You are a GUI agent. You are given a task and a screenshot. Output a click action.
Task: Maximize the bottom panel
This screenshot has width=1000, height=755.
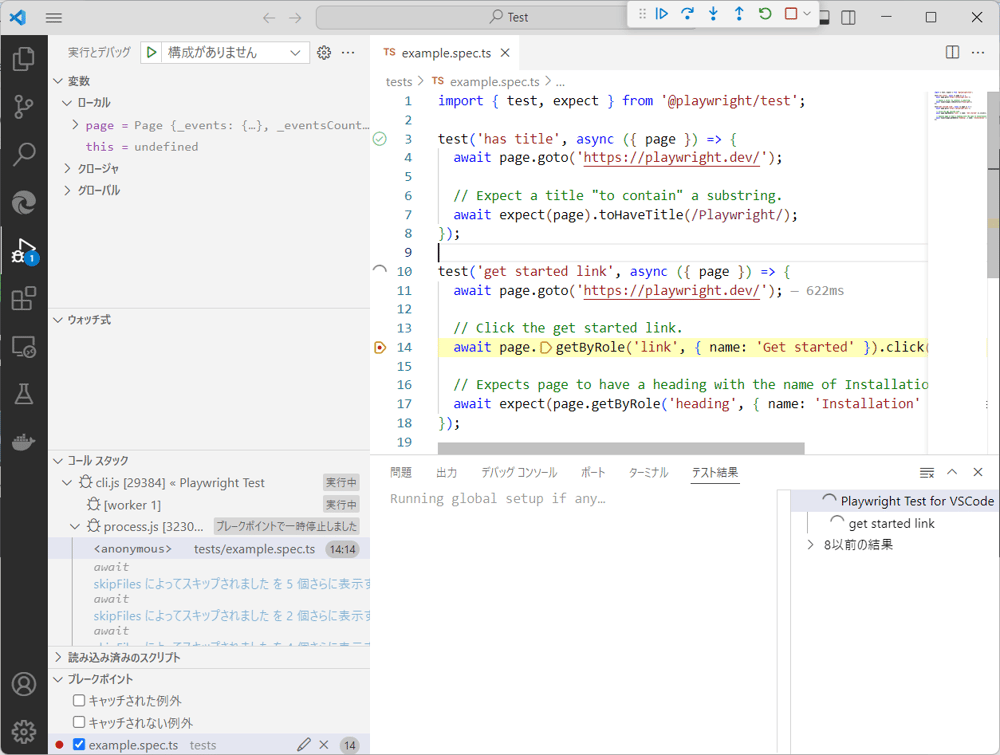pyautogui.click(x=952, y=472)
